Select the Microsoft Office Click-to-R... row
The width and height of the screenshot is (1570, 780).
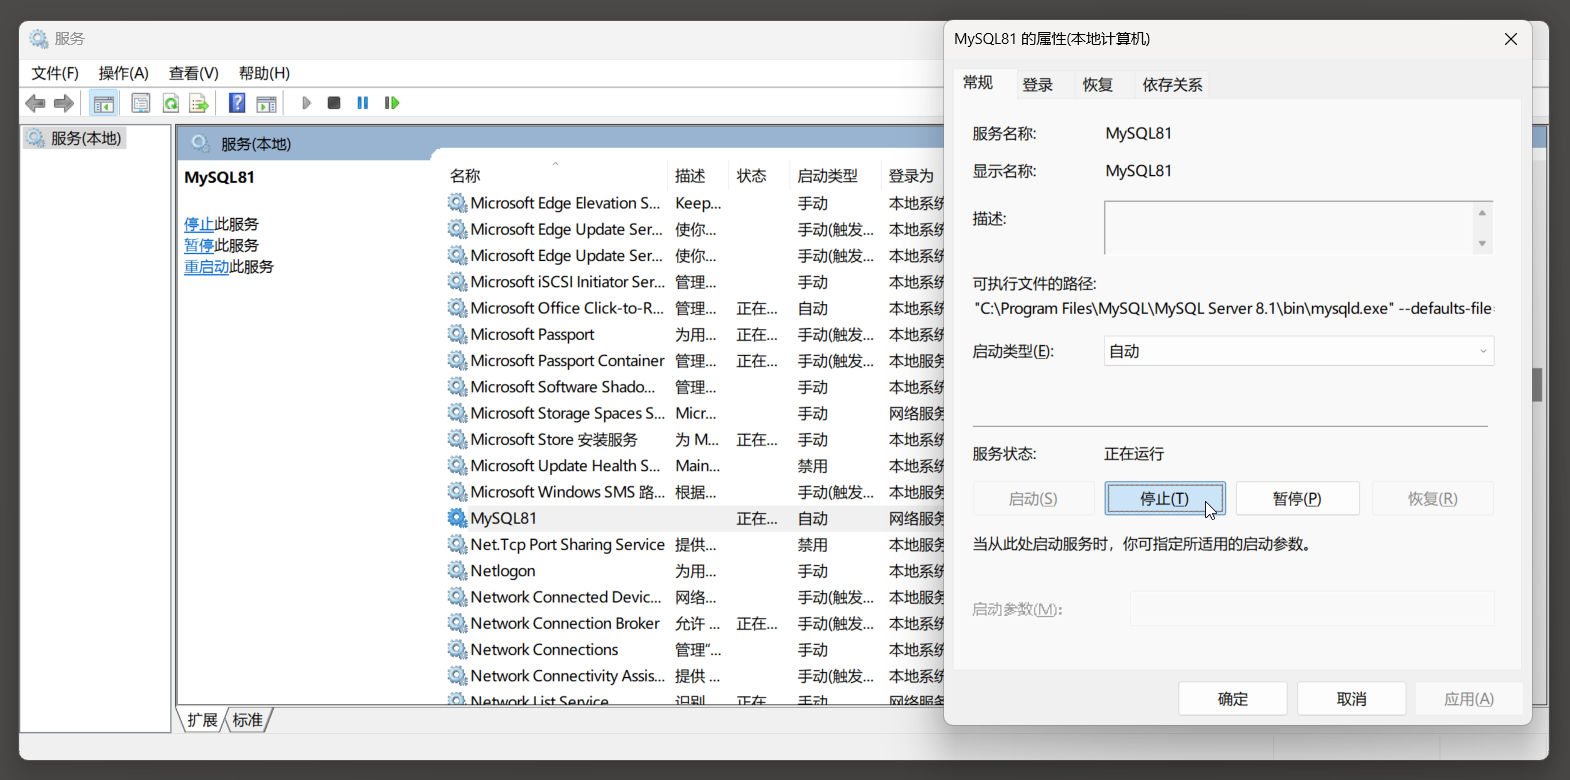click(x=695, y=308)
